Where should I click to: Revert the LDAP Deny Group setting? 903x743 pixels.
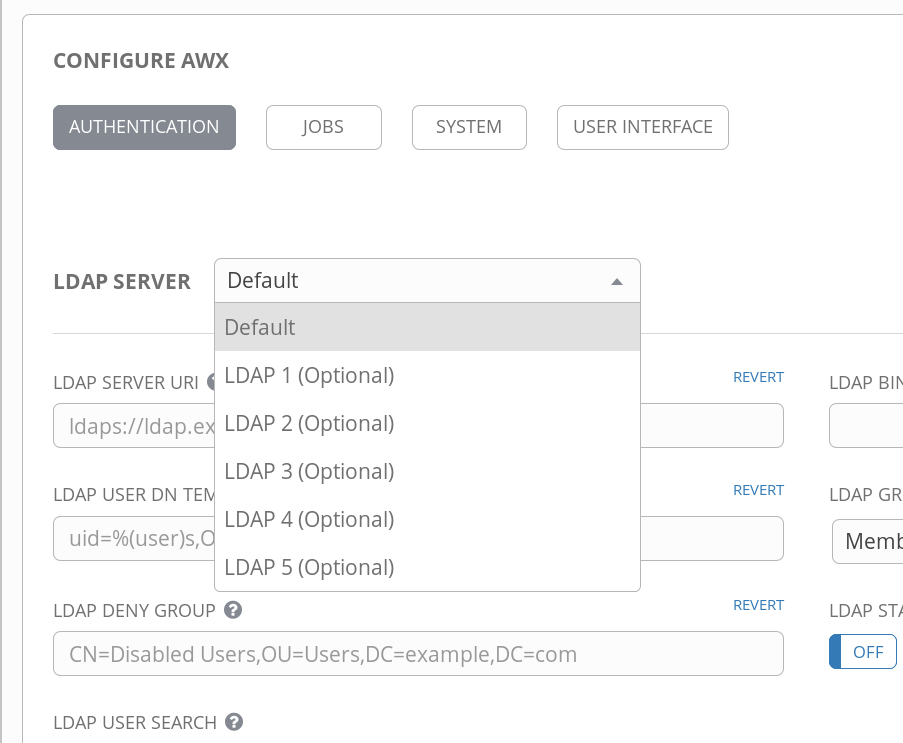(x=758, y=605)
